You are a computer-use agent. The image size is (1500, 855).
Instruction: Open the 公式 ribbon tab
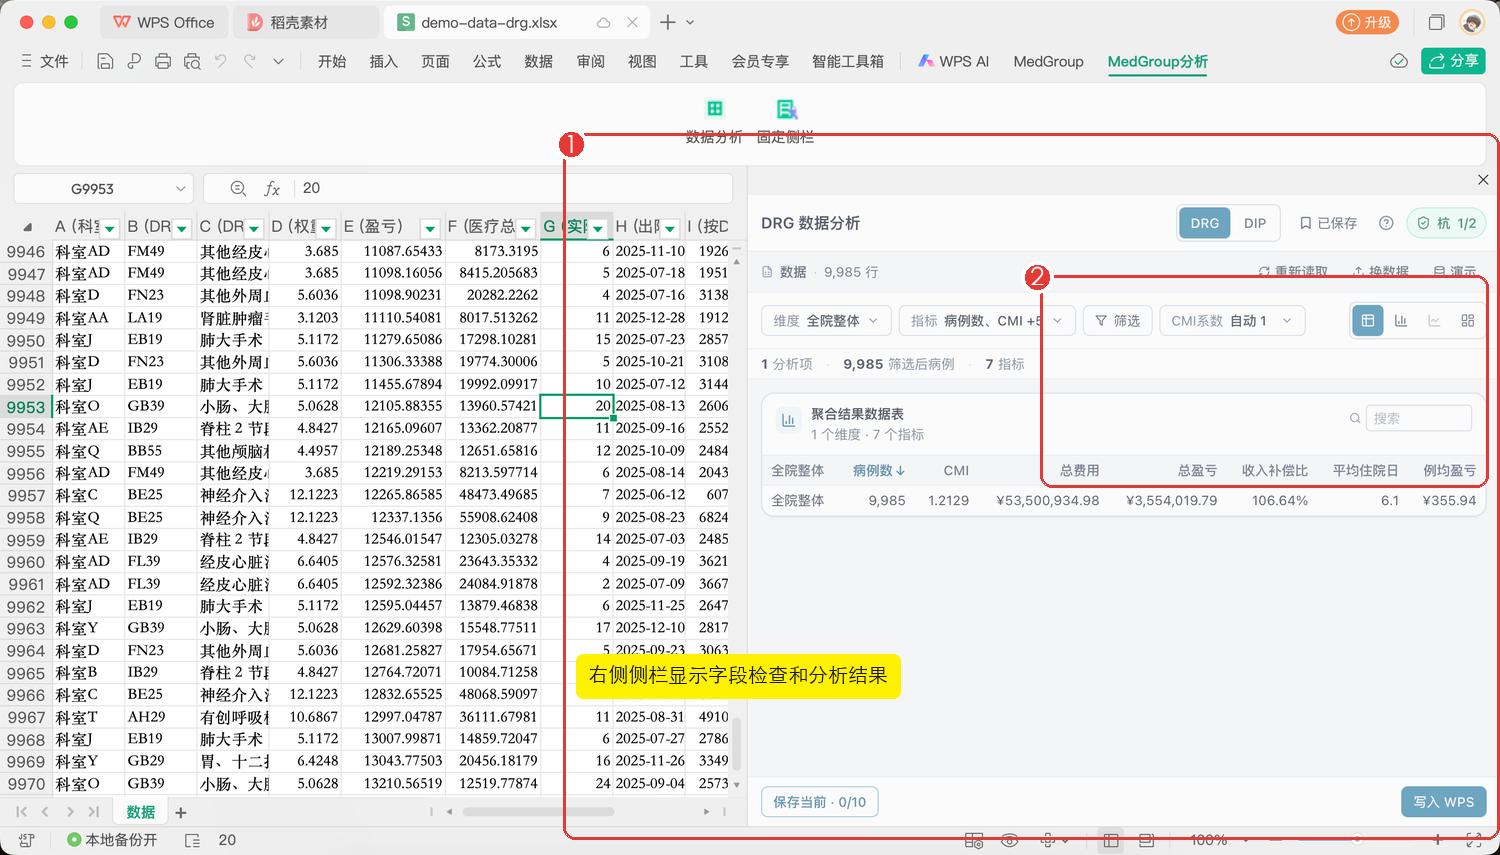(x=487, y=61)
